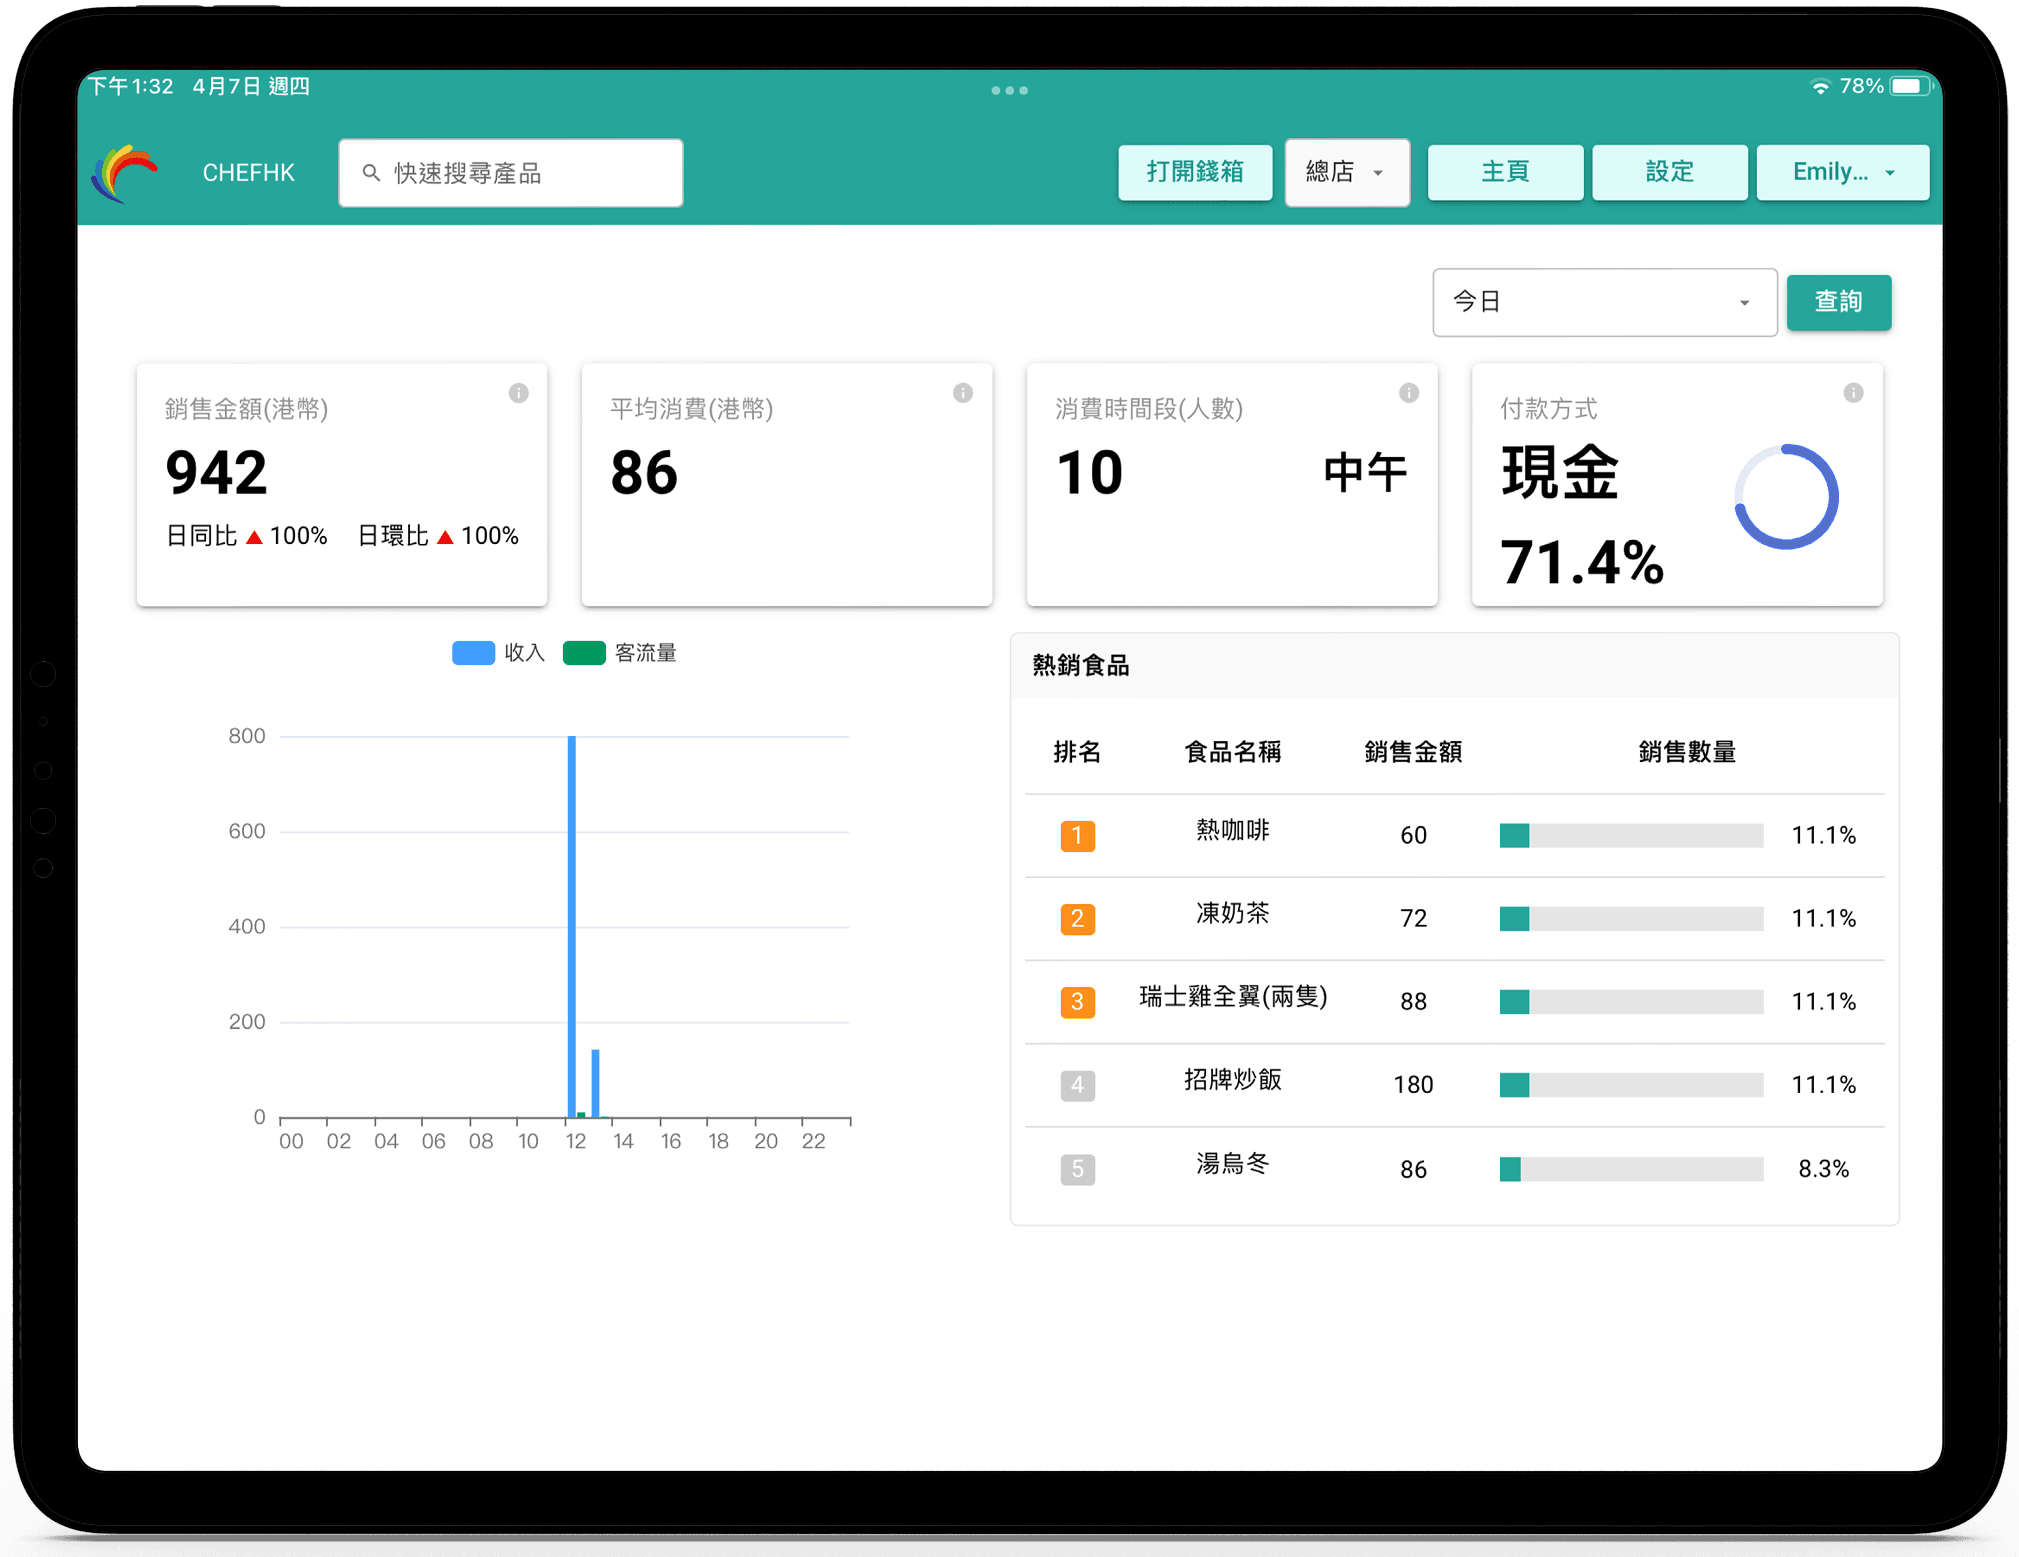The width and height of the screenshot is (2019, 1557).
Task: Open info icon on 平均消費 card
Action: 963,393
